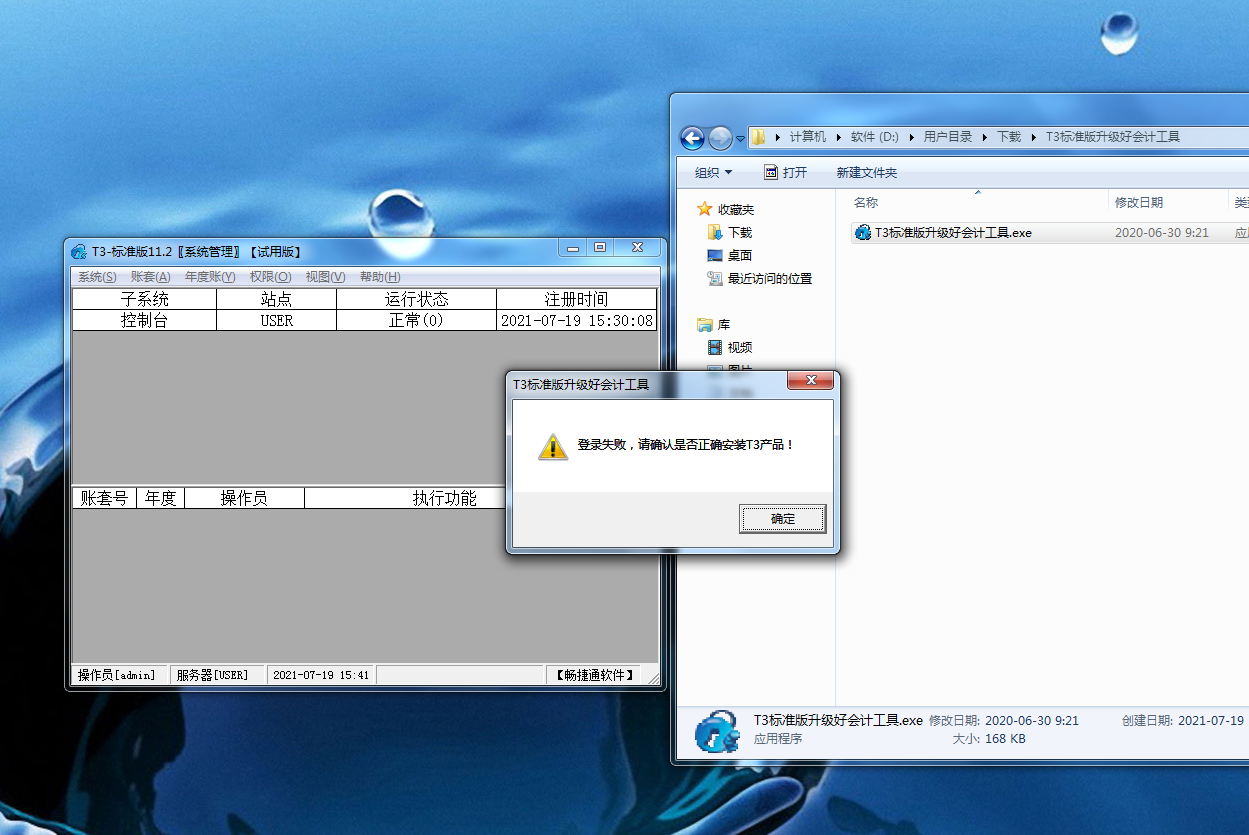Click the 2020-06-30 9:21 date in file row
This screenshot has height=835, width=1249.
click(1162, 233)
